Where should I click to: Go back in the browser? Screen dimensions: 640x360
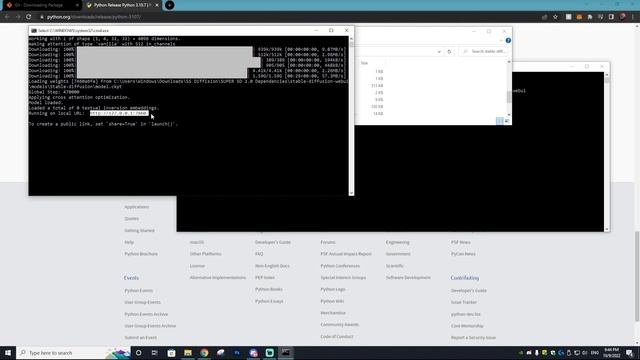coord(7,17)
